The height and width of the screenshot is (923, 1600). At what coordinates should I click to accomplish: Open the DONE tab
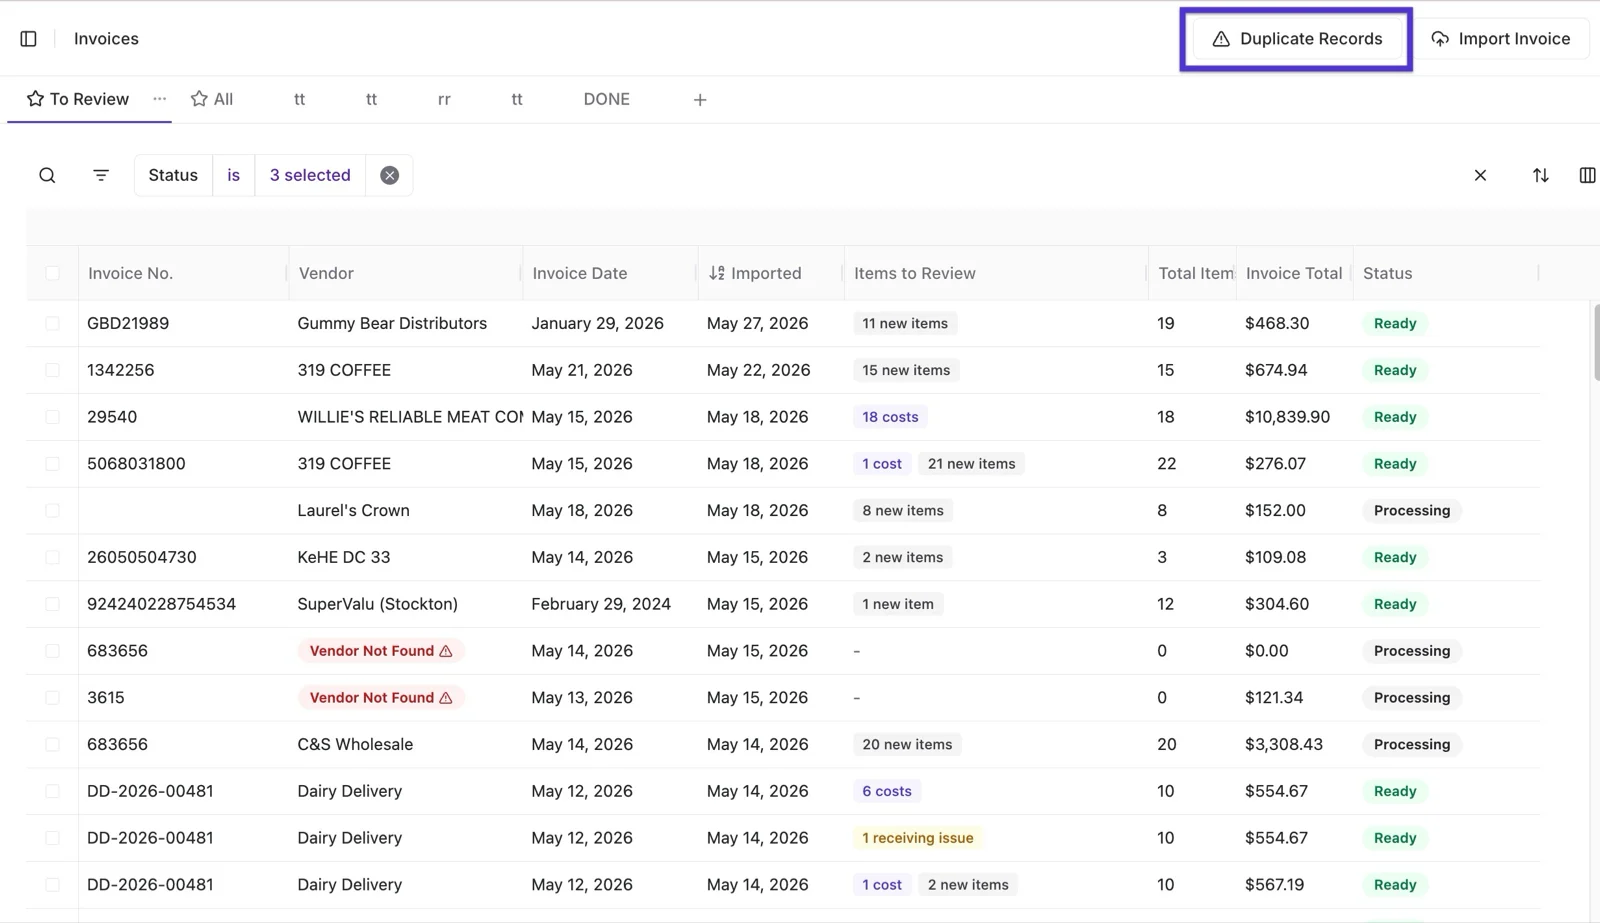coord(606,99)
